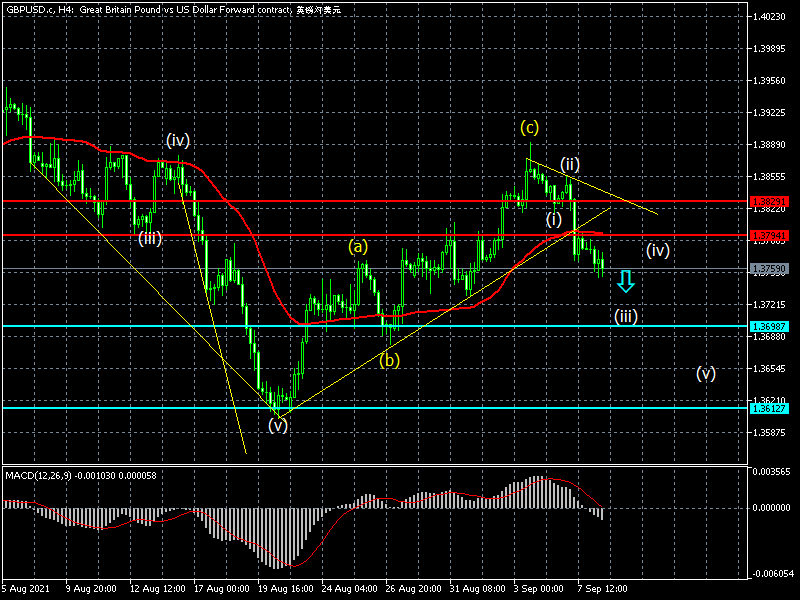The height and width of the screenshot is (600, 800).
Task: Select the projected (v) label at far right
Action: point(706,374)
